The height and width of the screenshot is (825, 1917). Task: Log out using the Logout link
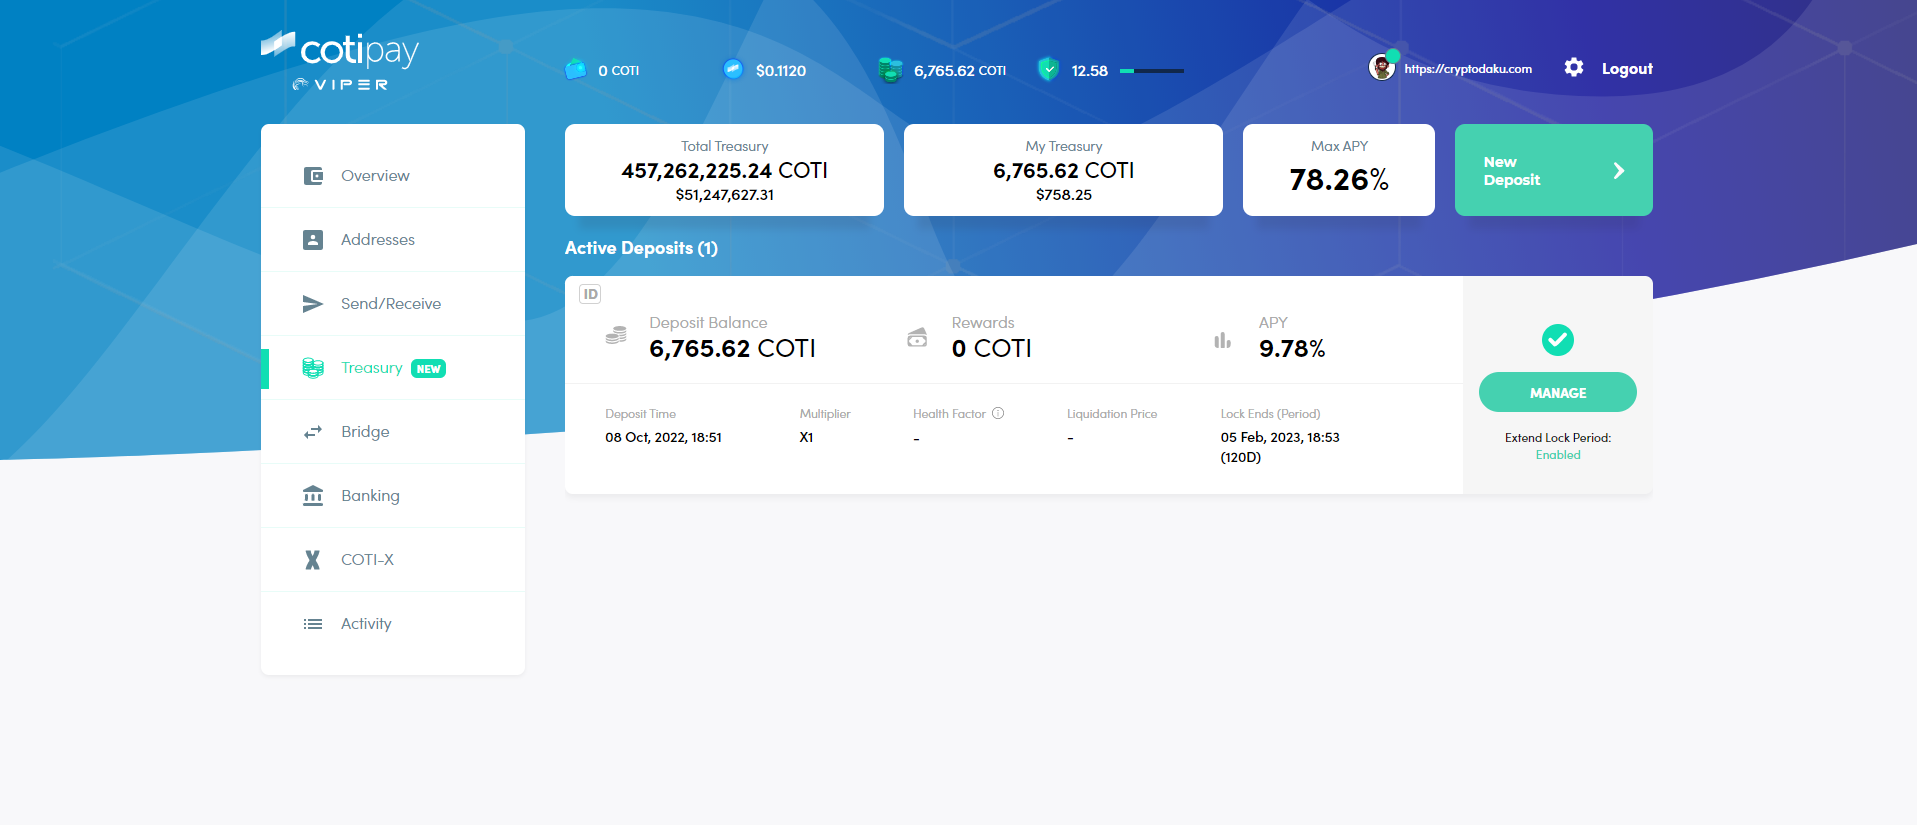point(1627,69)
